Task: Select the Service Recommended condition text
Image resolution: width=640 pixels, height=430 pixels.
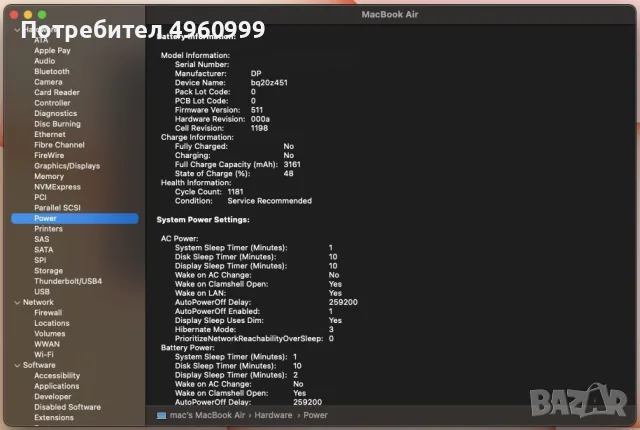Action: click(x=269, y=201)
